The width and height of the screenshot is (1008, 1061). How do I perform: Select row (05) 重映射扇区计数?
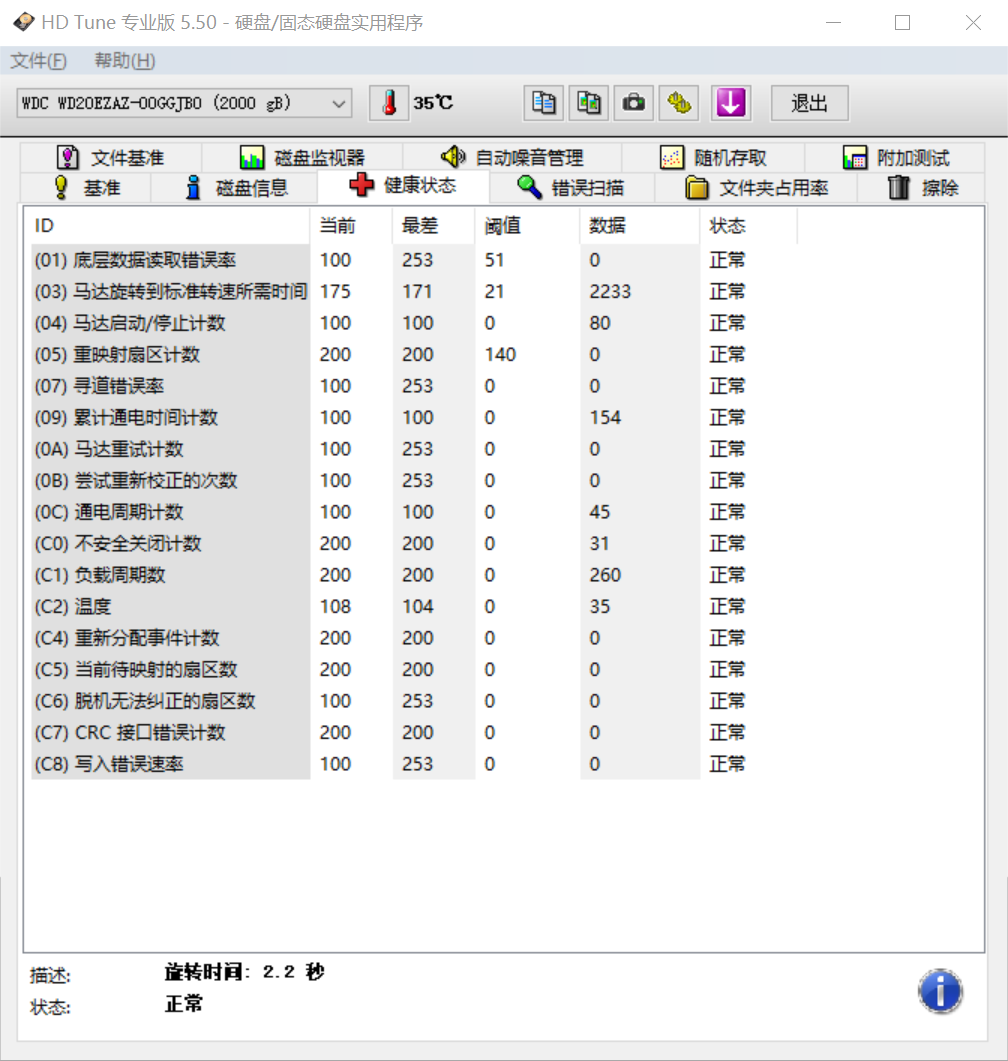pos(413,355)
